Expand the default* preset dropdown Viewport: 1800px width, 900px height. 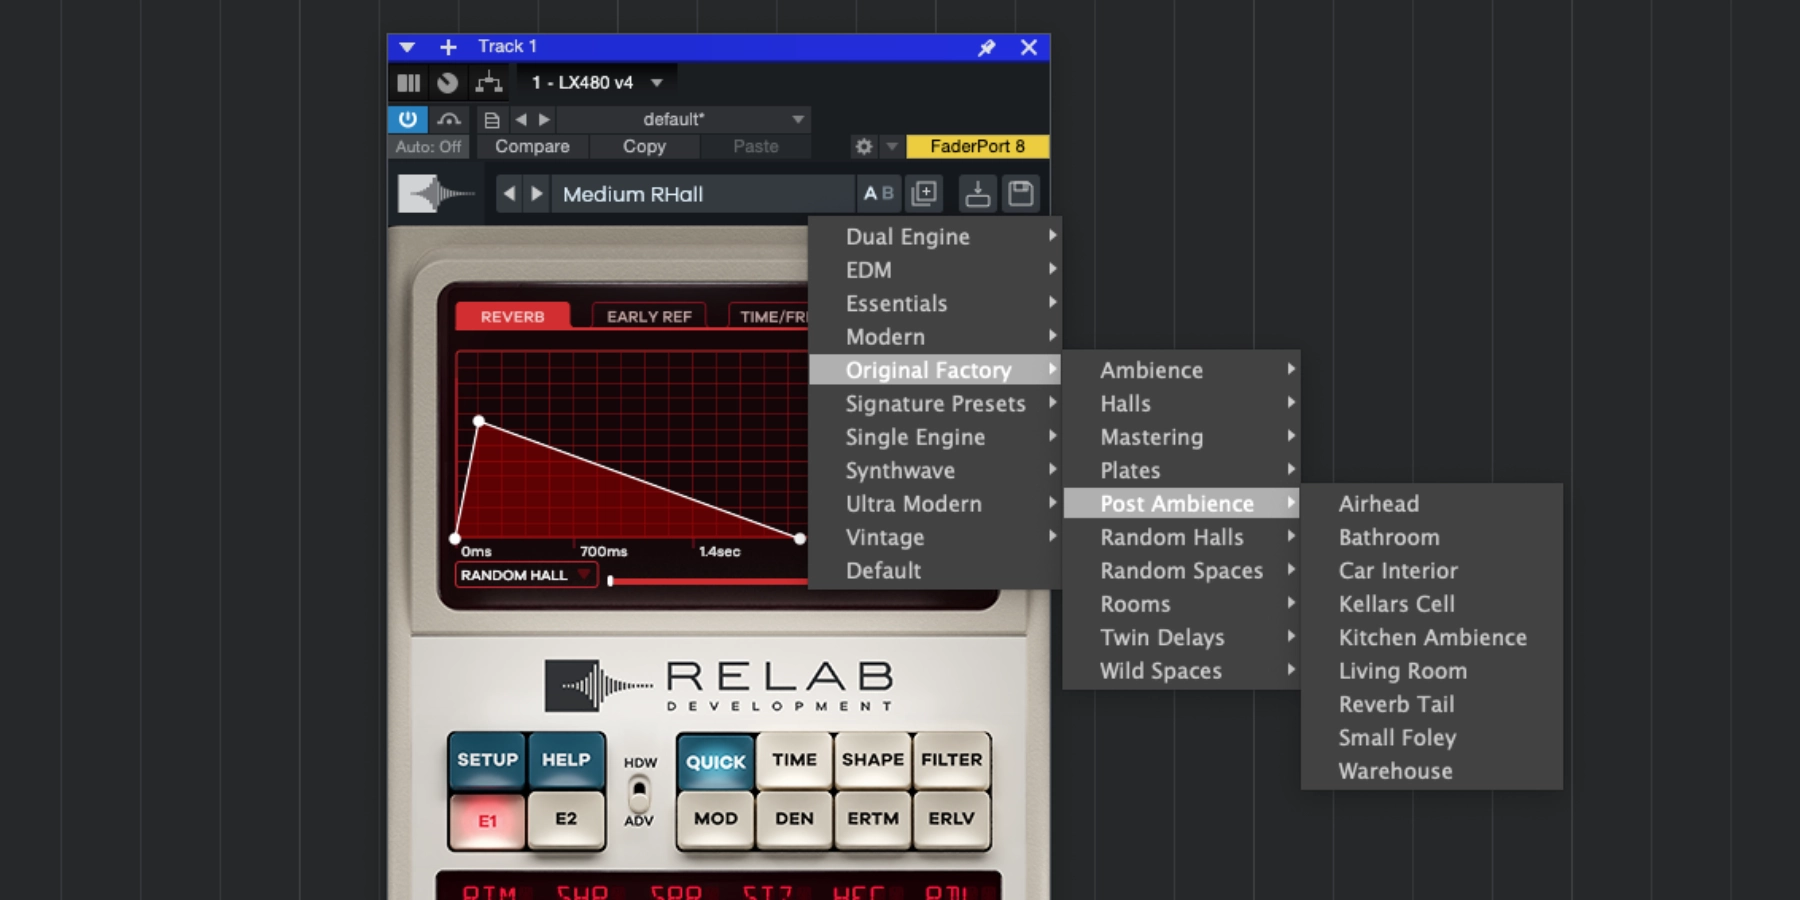click(x=797, y=120)
